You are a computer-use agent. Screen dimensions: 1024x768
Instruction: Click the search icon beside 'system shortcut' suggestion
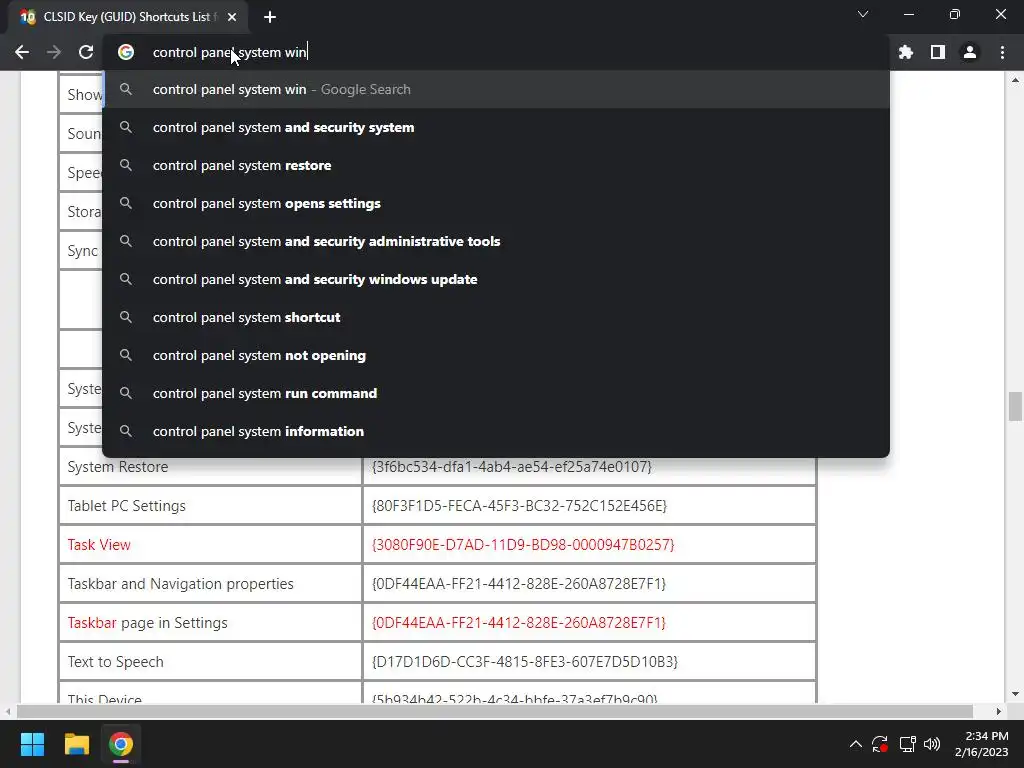click(126, 317)
